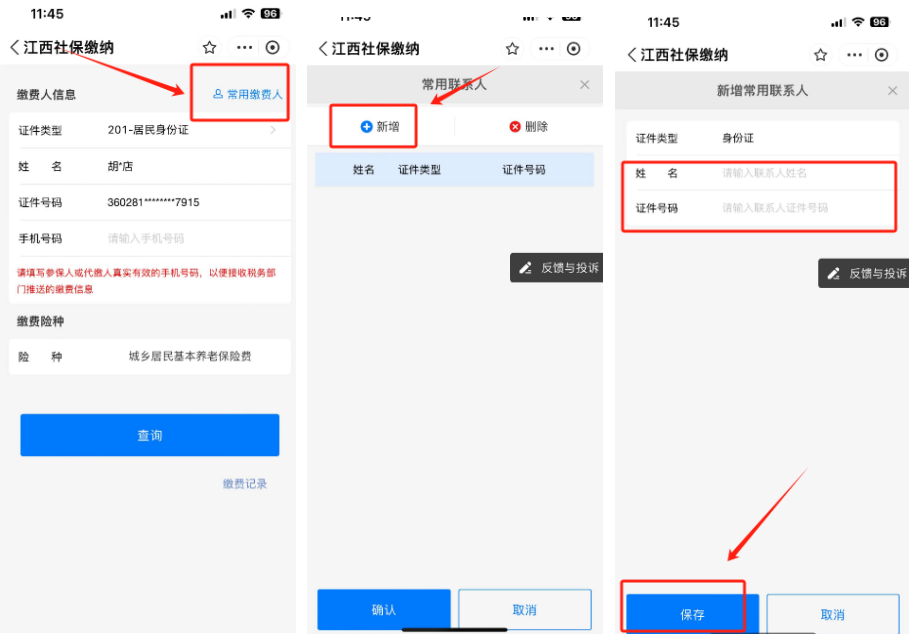Click the 查询 button
Image resolution: width=916 pixels, height=643 pixels.
tap(150, 436)
